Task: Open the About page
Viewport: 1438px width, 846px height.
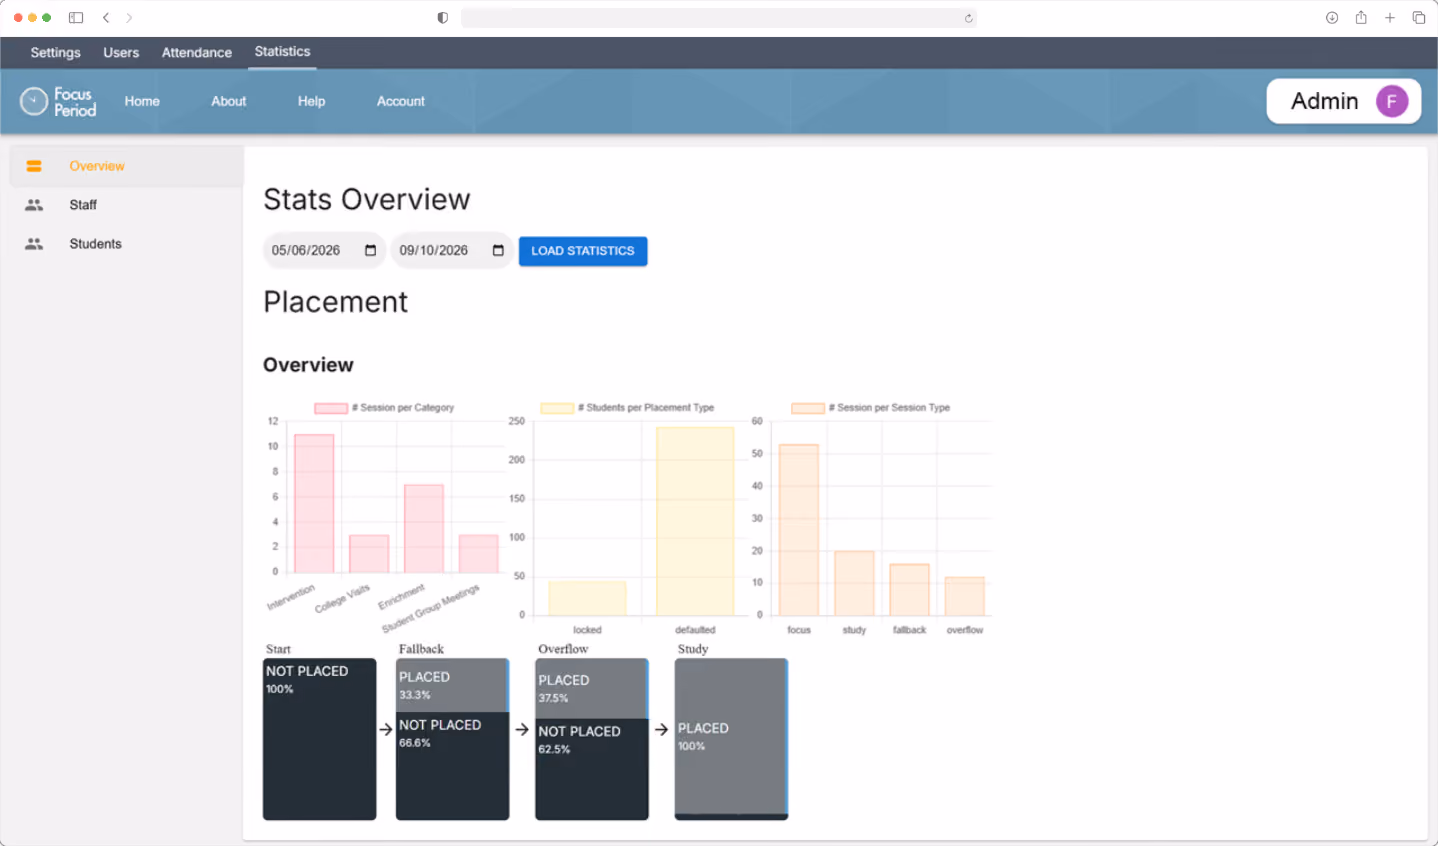Action: coord(229,101)
